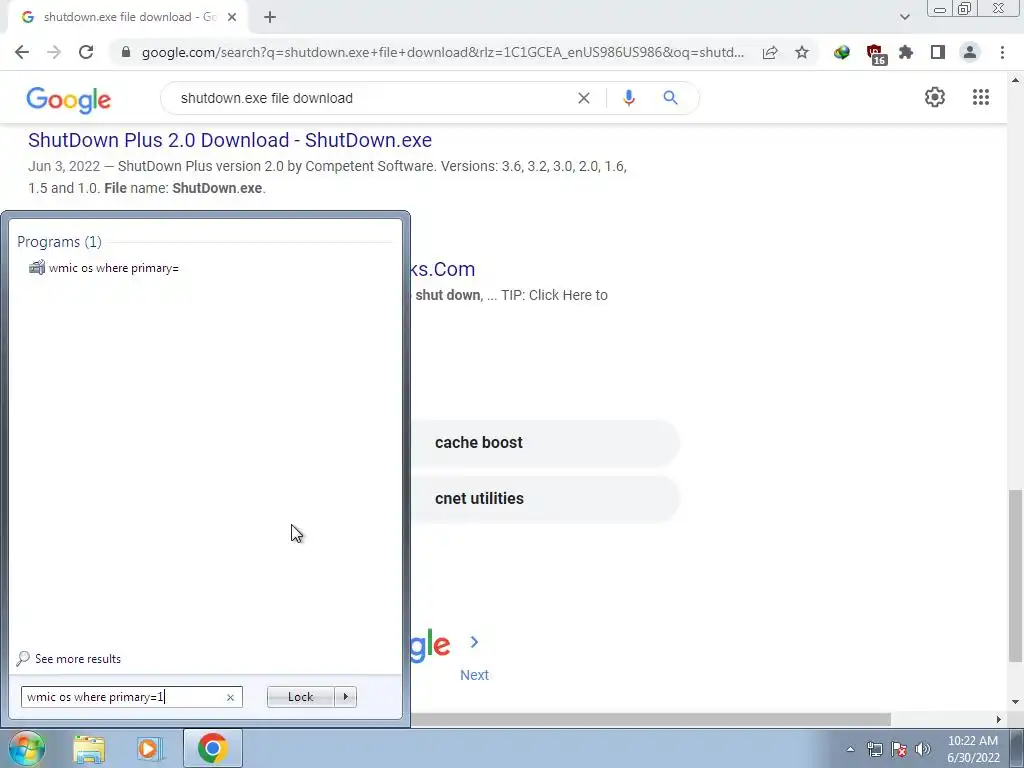The height and width of the screenshot is (768, 1024).
Task: Open the globe download manager extension
Action: [842, 52]
